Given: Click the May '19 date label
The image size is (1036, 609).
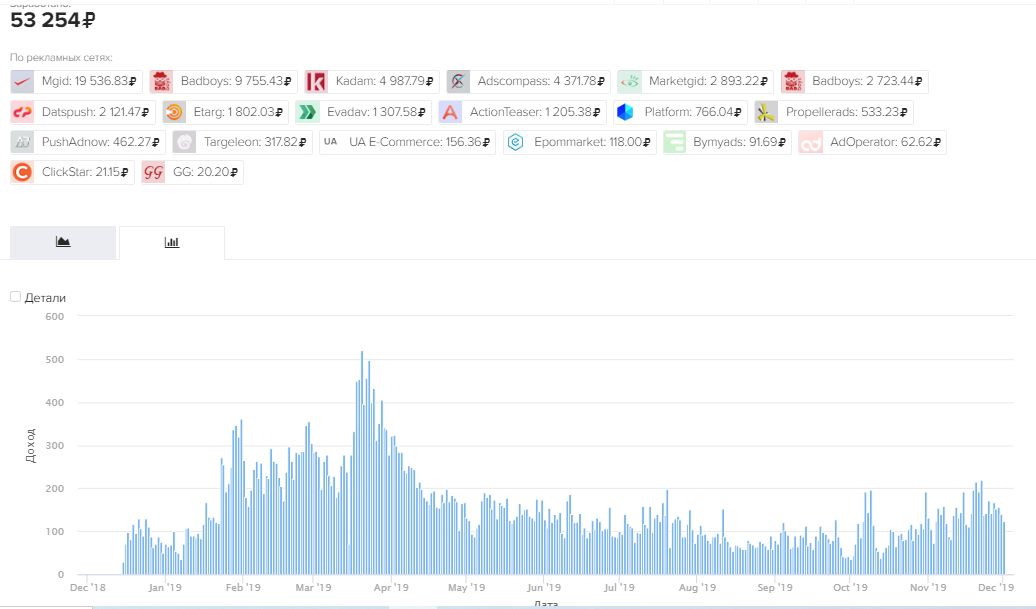Looking at the screenshot, I should click(466, 587).
